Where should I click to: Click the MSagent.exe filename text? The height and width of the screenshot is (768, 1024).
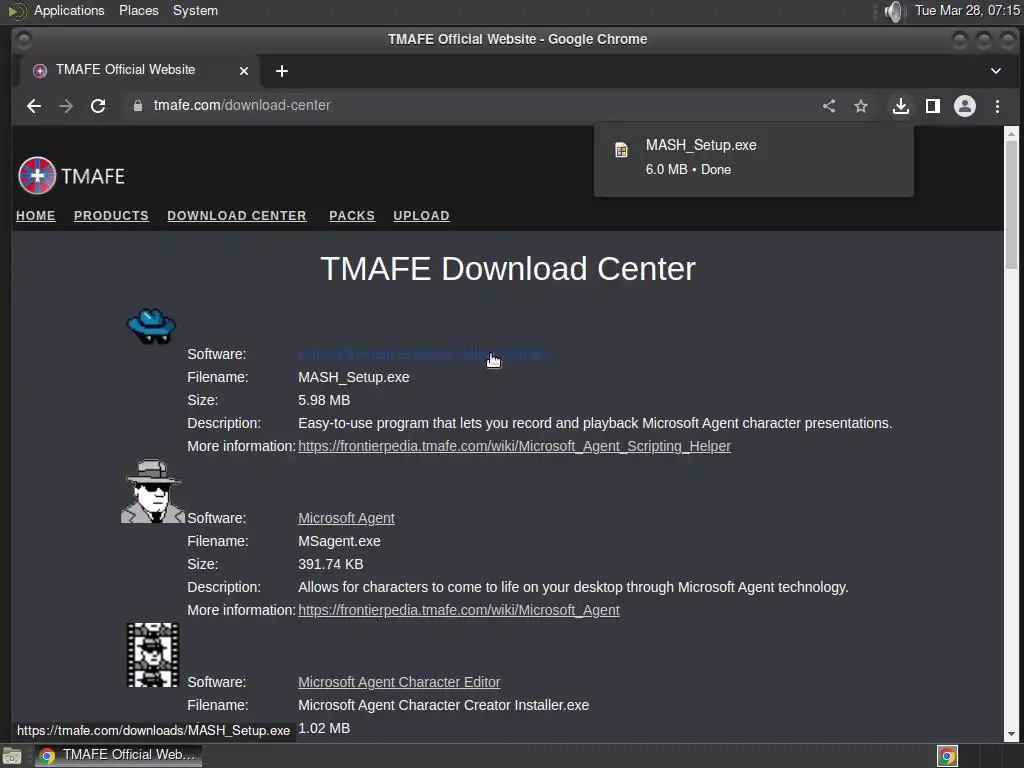339,541
